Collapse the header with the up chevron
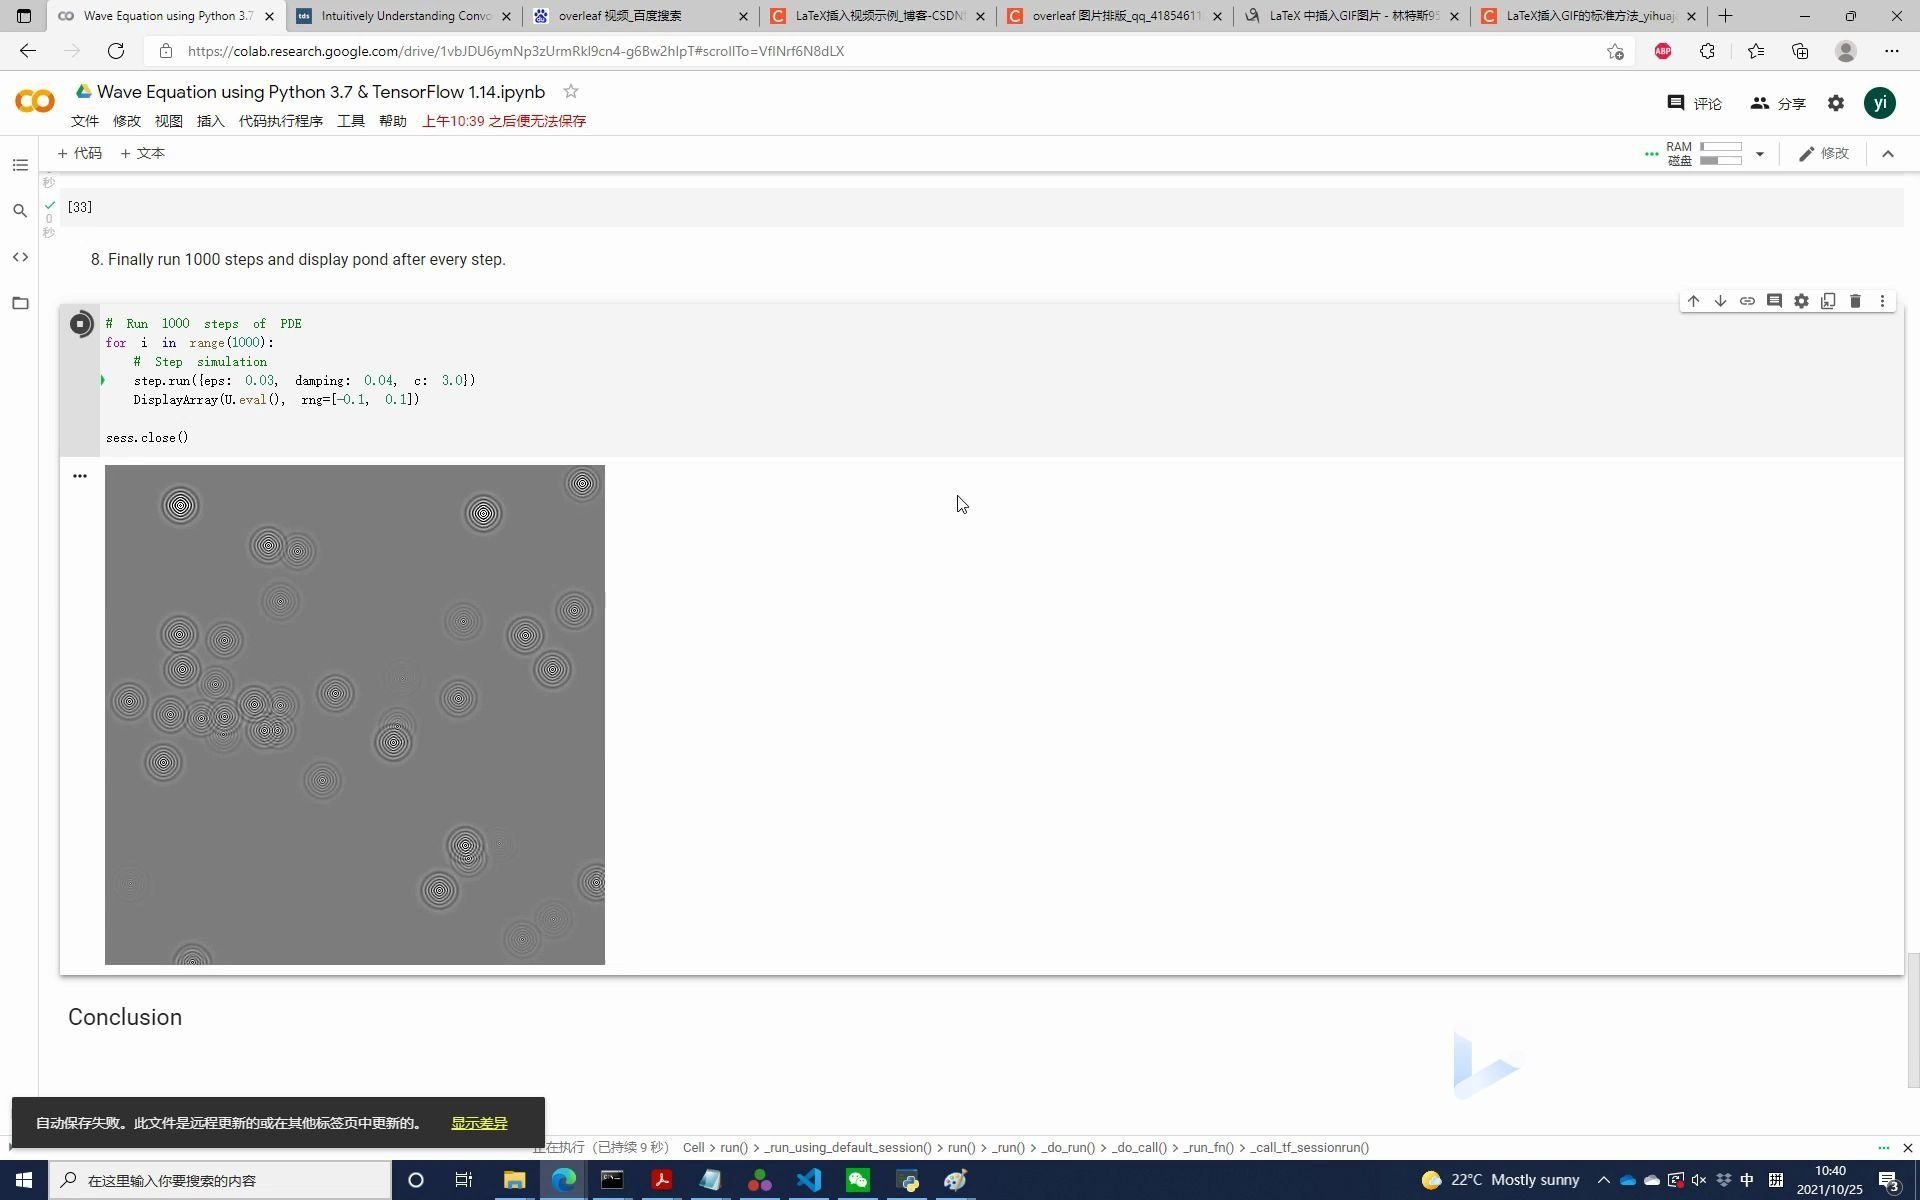 click(1887, 153)
